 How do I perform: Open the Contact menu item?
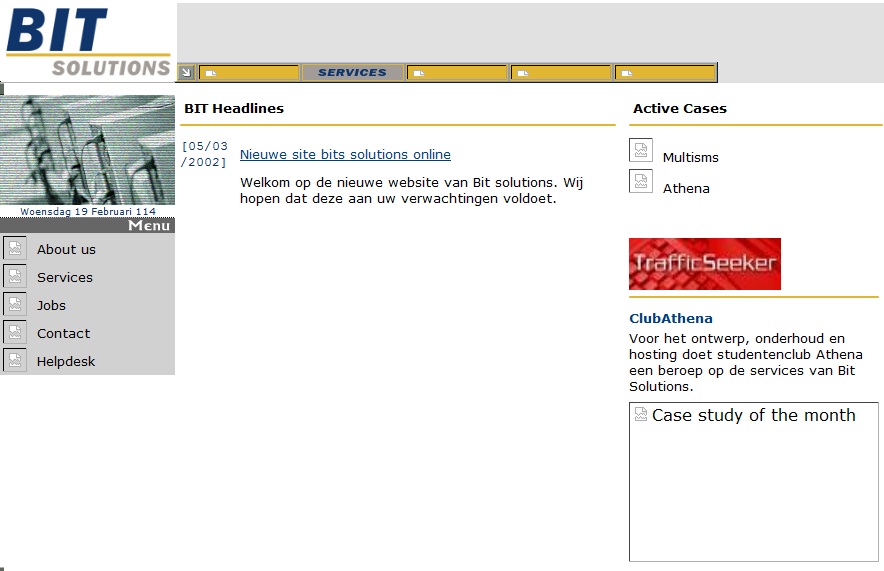coord(63,333)
